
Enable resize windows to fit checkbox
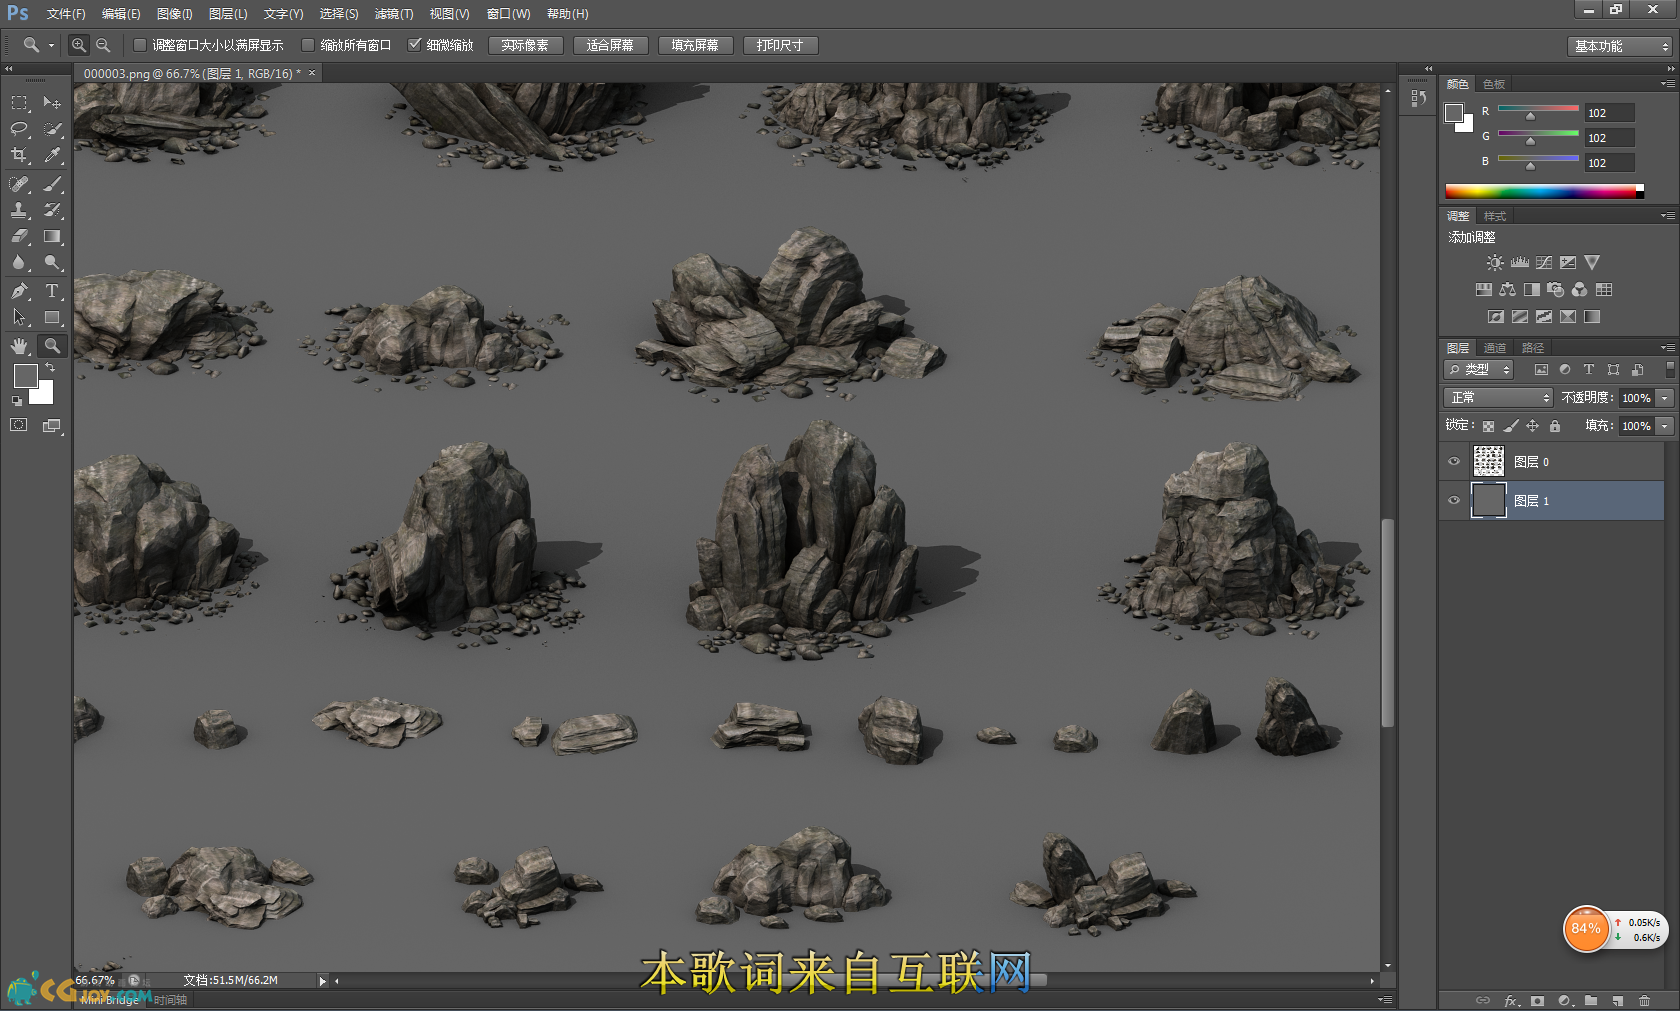click(140, 45)
